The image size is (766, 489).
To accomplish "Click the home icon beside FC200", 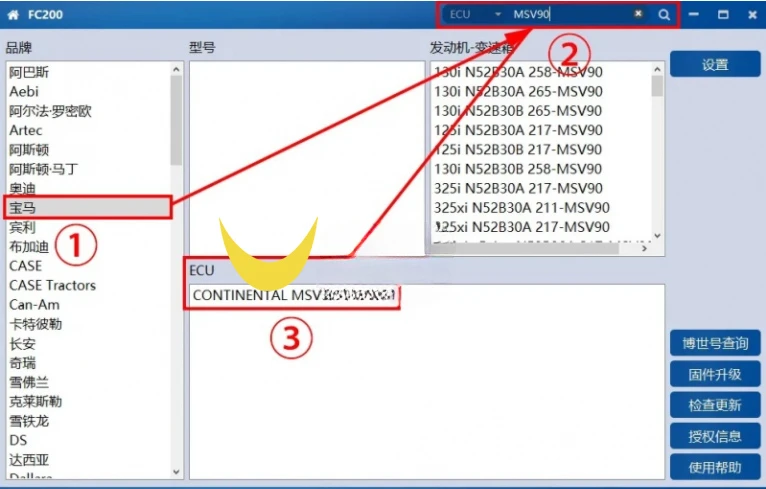I will tap(13, 15).
